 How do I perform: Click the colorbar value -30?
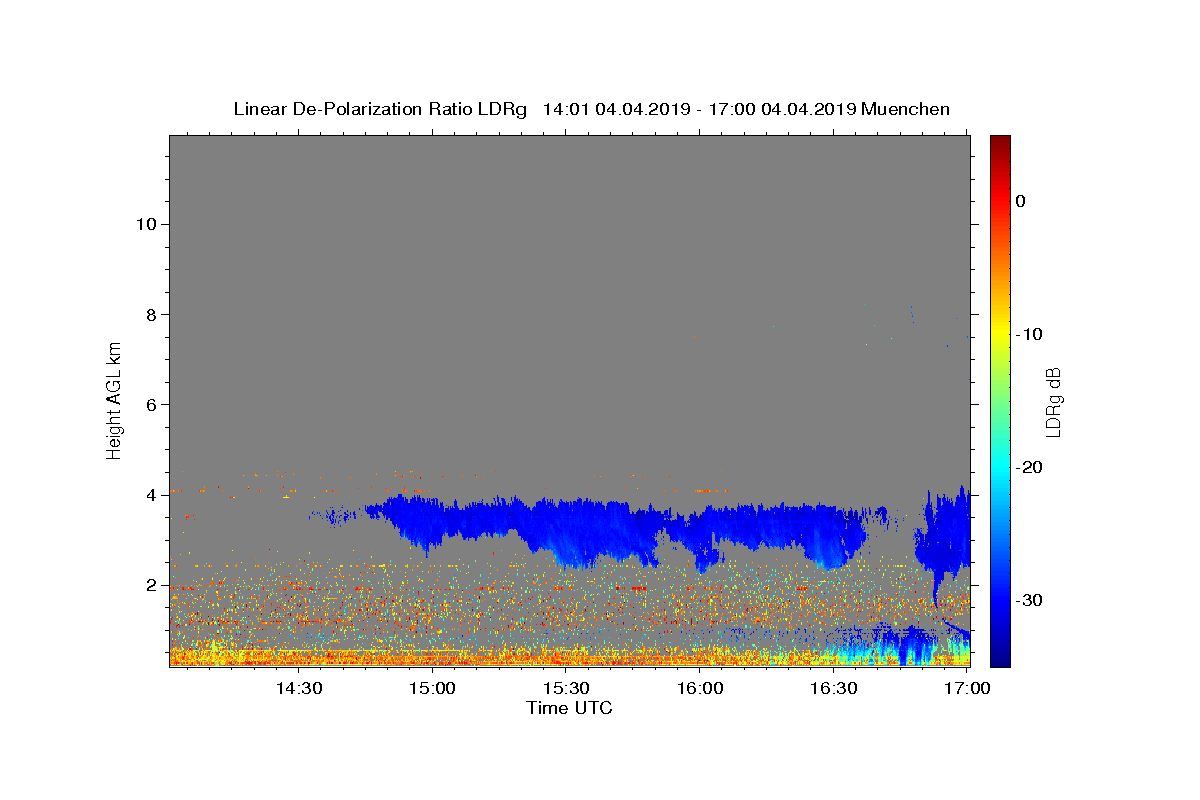tap(1029, 600)
